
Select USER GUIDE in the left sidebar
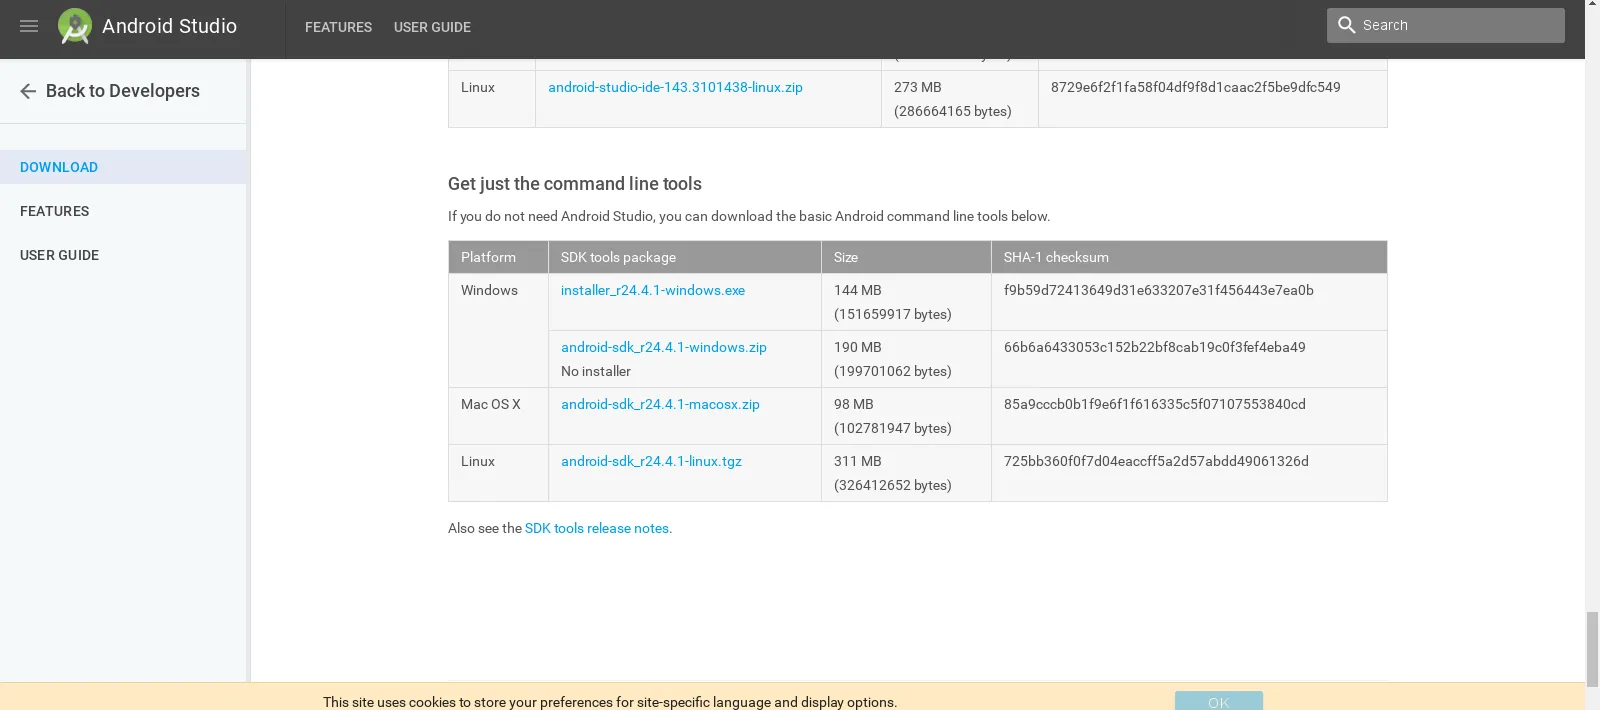coord(60,255)
